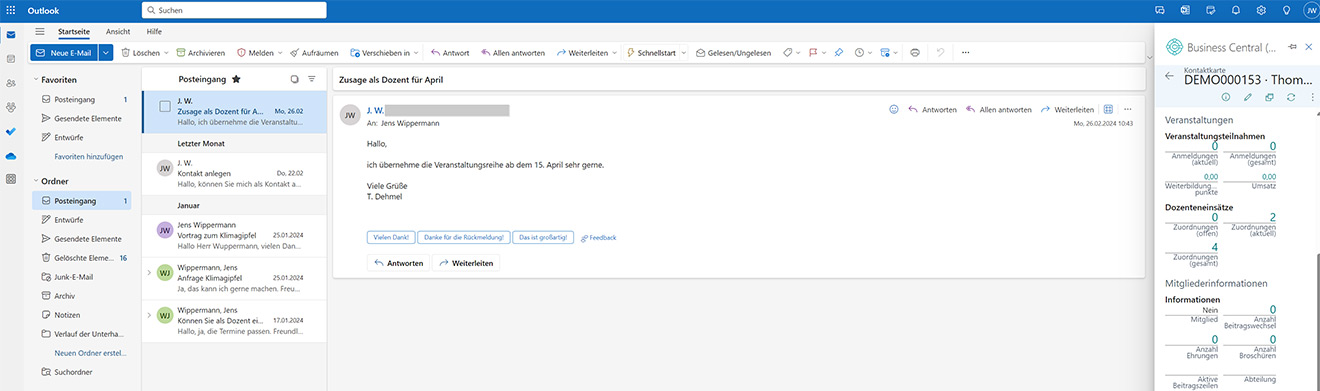This screenshot has width=1320, height=391.
Task: Pin the Business Central add-in pane
Action: [x=1292, y=47]
